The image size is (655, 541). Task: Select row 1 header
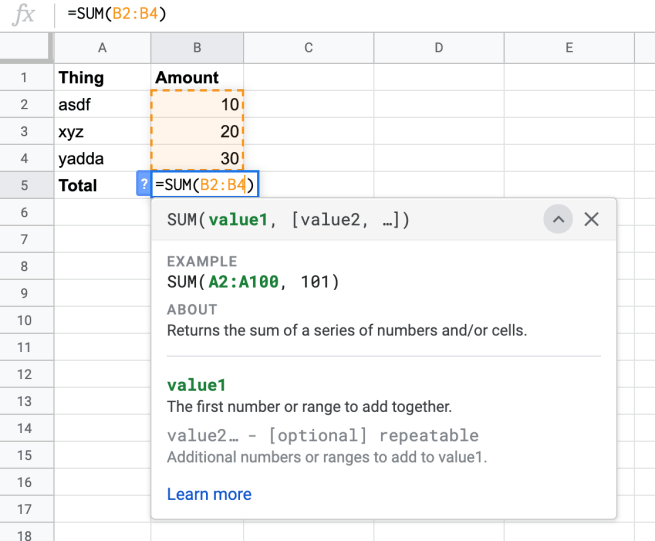tap(26, 77)
